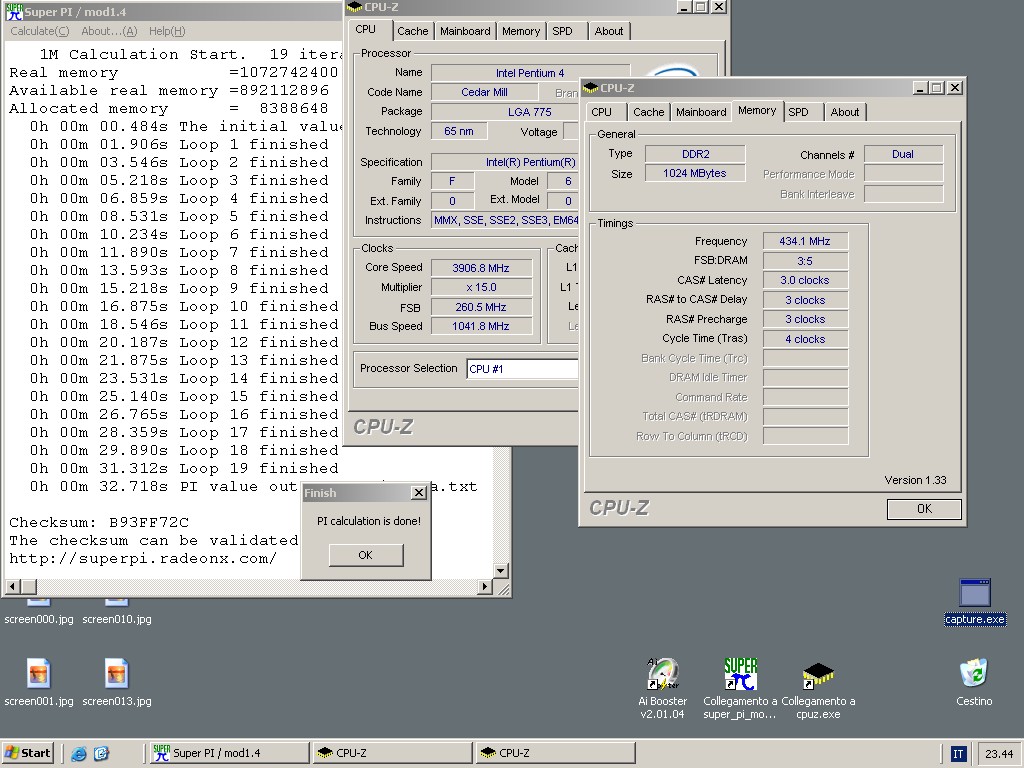The height and width of the screenshot is (768, 1024).
Task: Click the front CPU-Z window title icon
Action: pyautogui.click(x=590, y=88)
